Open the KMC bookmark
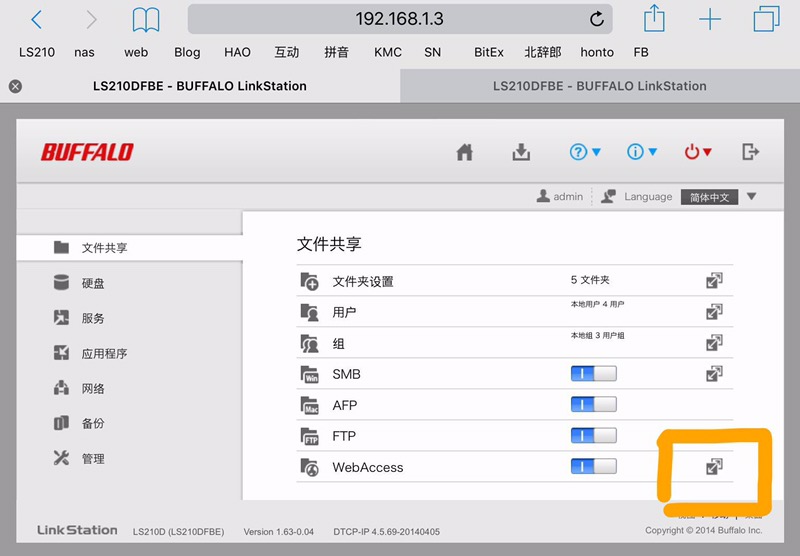Screen dimensions: 800x556 point(388,53)
